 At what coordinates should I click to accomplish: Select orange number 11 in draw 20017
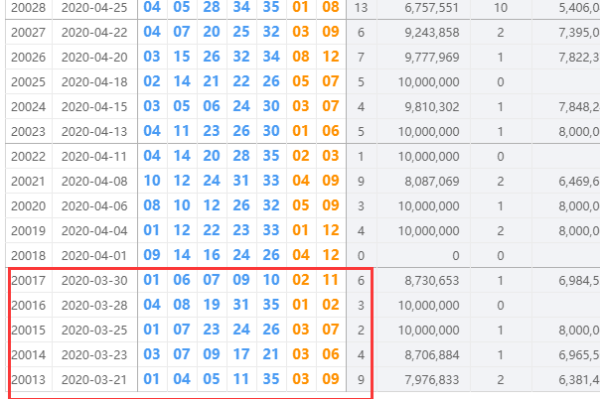(x=331, y=280)
